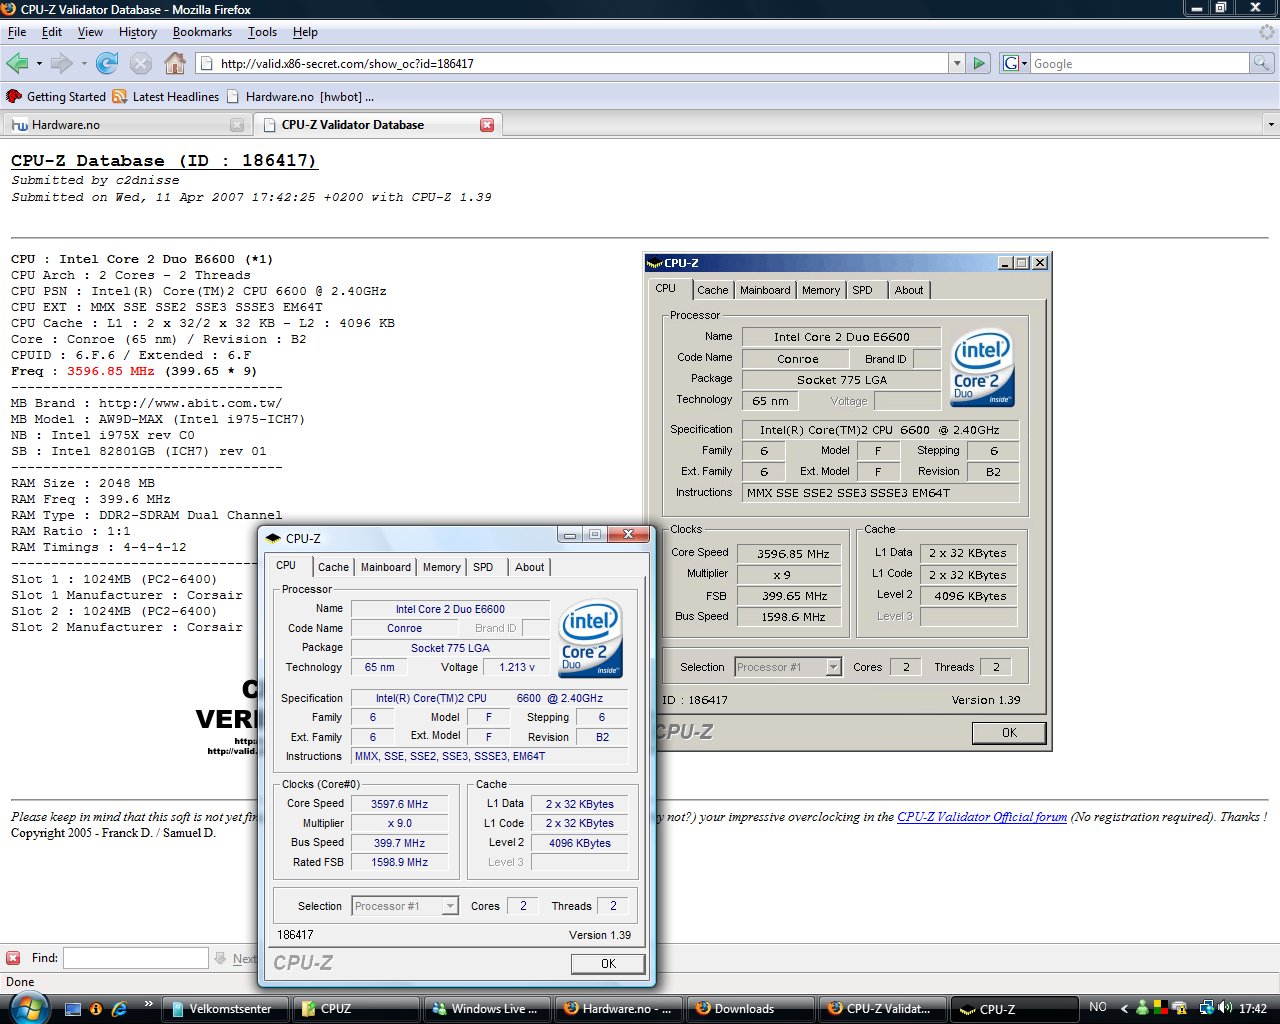
Task: Expand the Processor #1 selection in front CPU-Z
Action: [450, 906]
